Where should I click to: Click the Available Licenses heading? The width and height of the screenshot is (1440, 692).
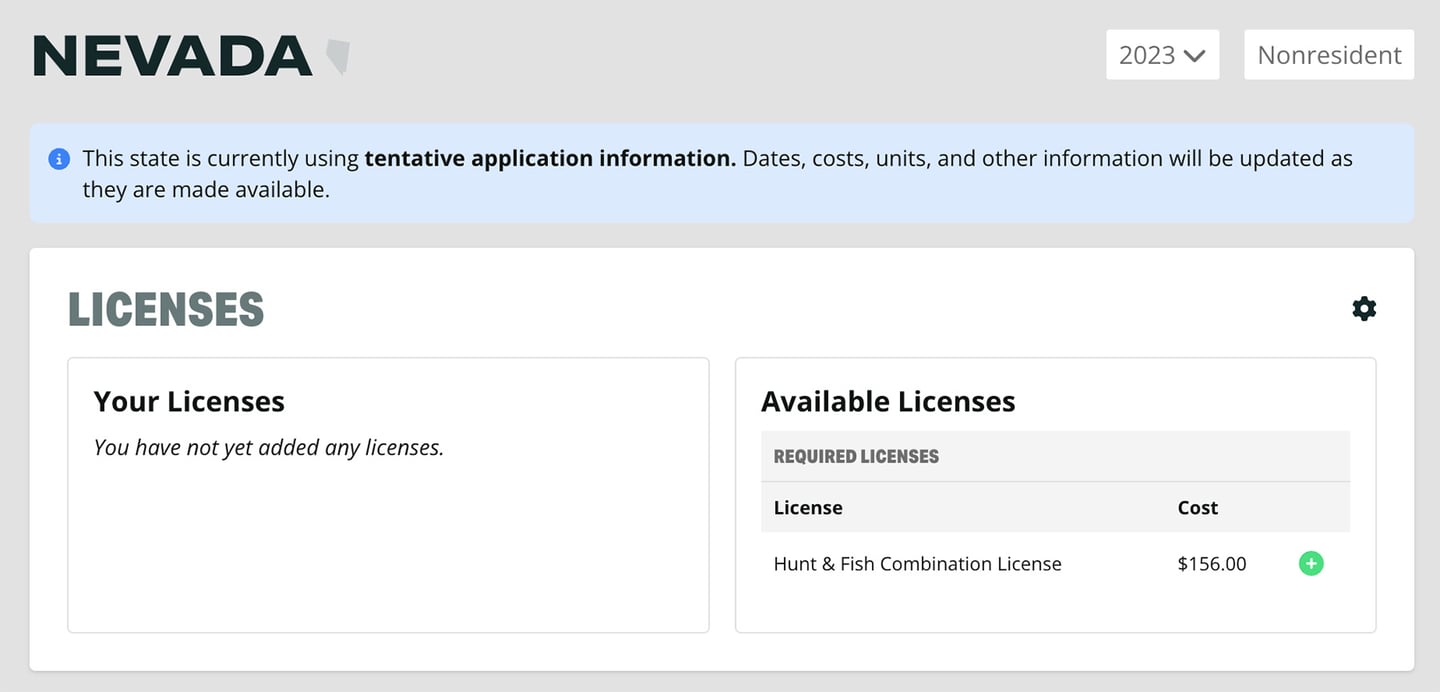click(888, 402)
